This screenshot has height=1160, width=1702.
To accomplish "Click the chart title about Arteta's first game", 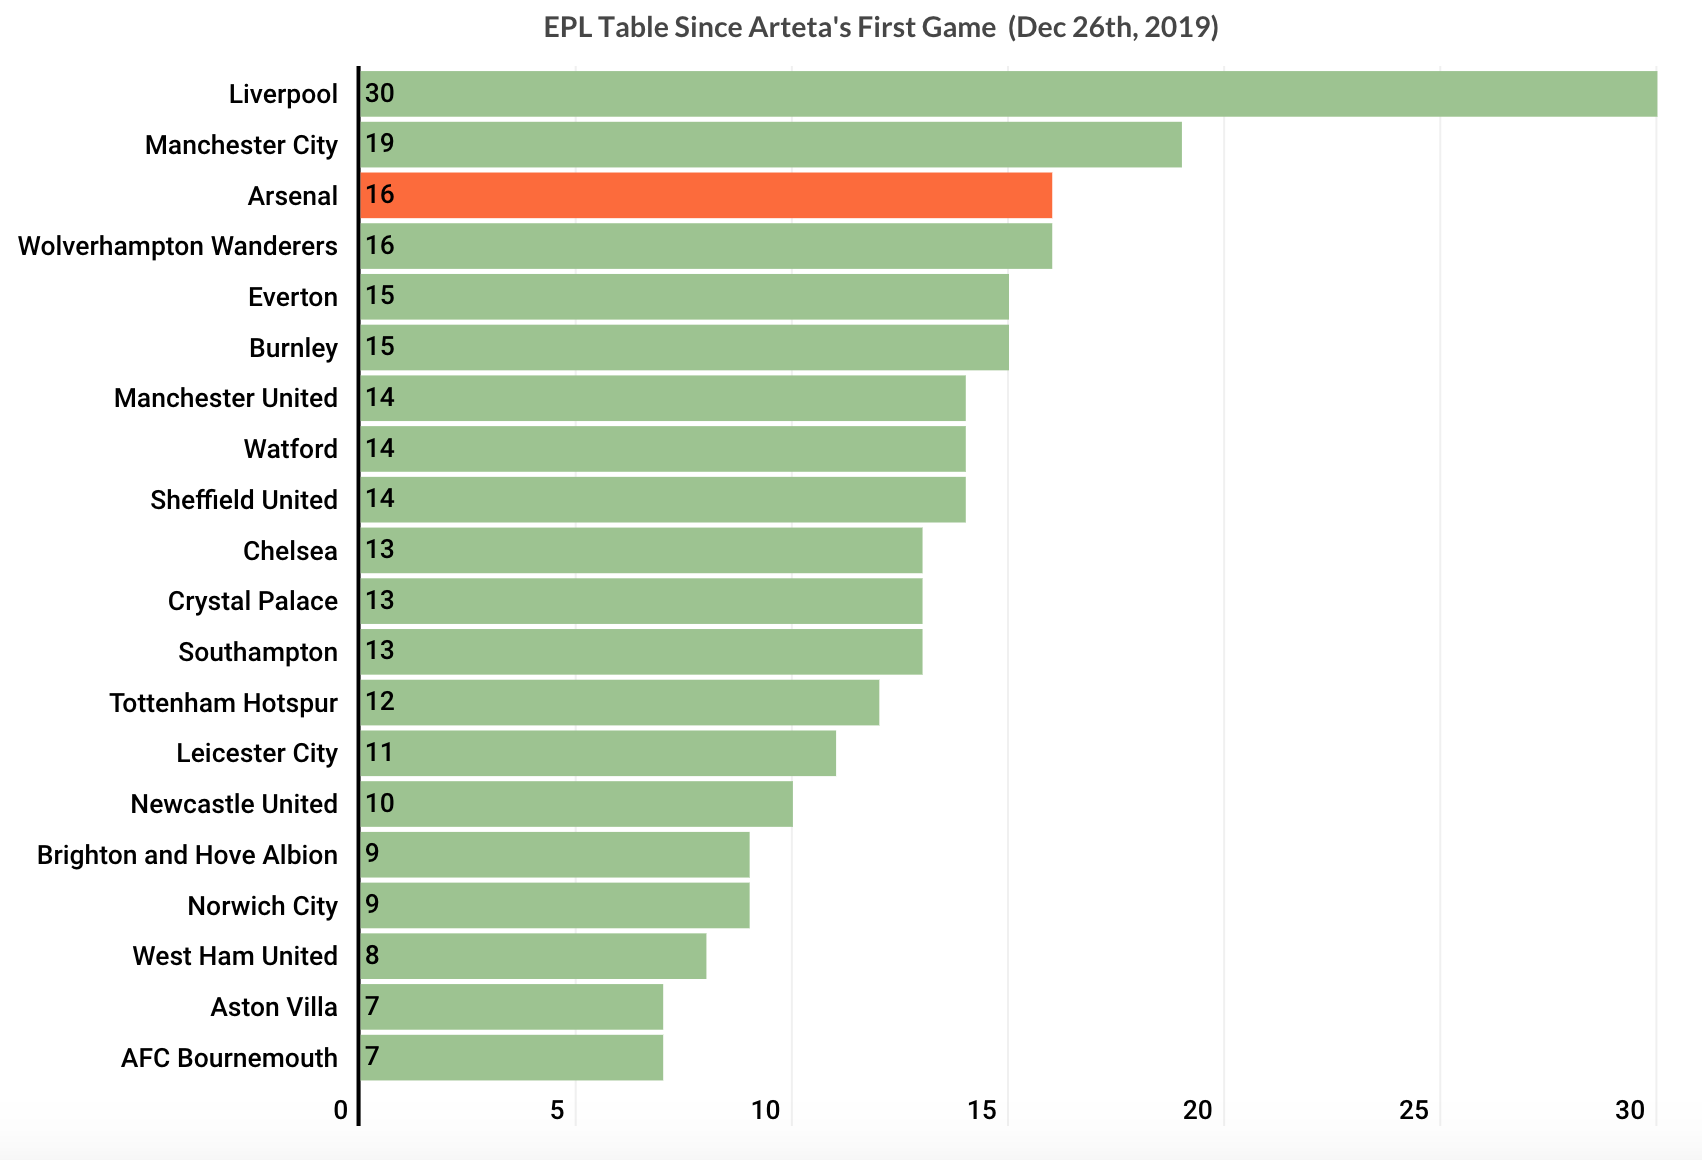I will pyautogui.click(x=881, y=27).
